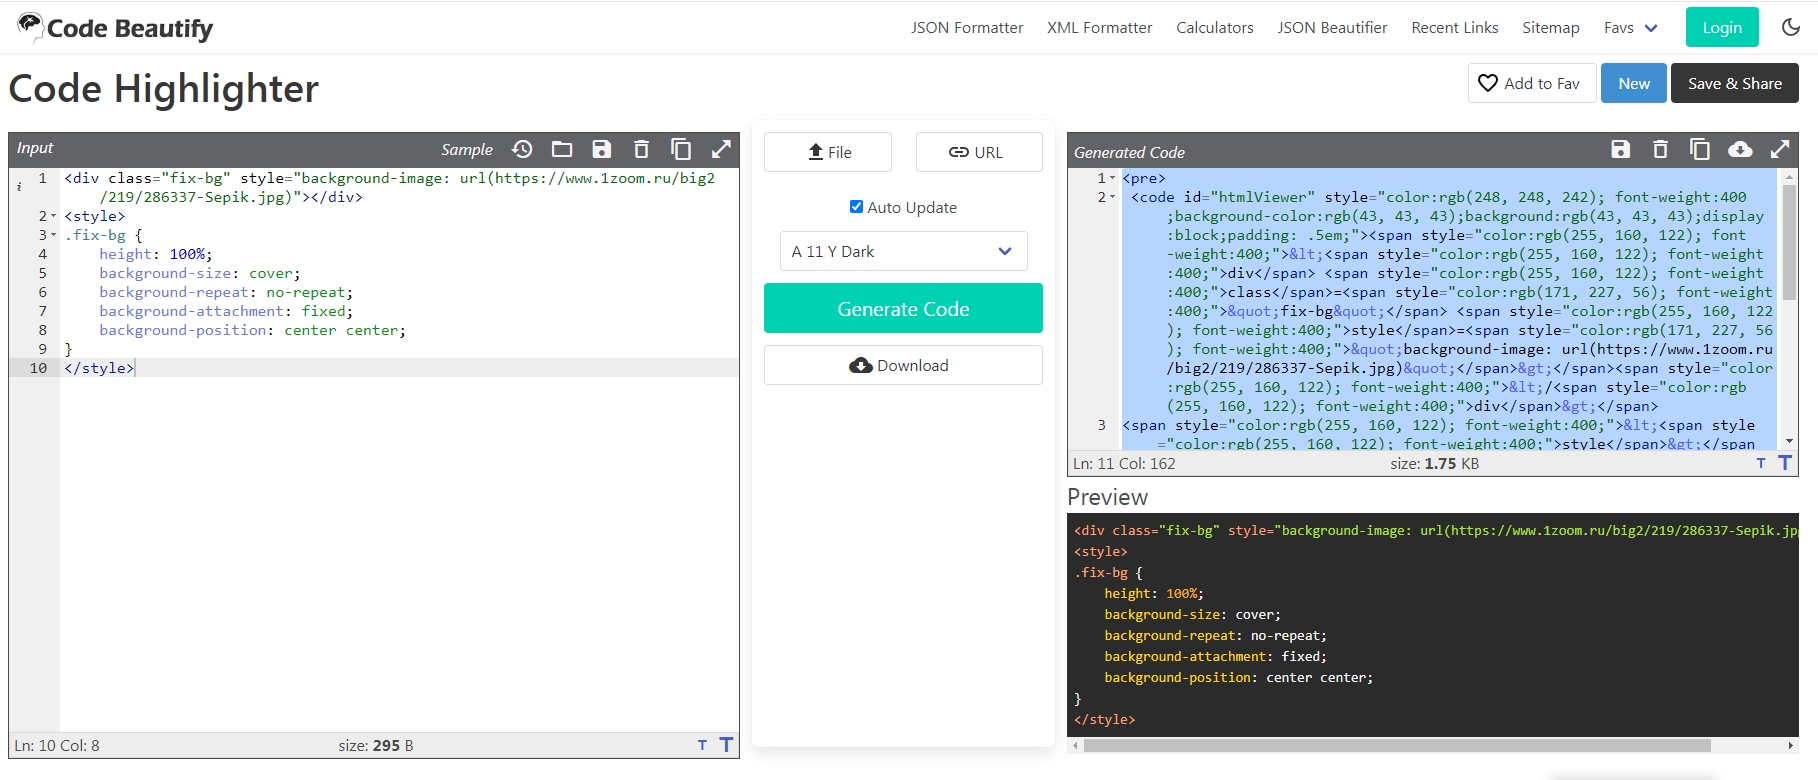Image resolution: width=1818 pixels, height=780 pixels.
Task: Click the Login button
Action: tap(1722, 27)
